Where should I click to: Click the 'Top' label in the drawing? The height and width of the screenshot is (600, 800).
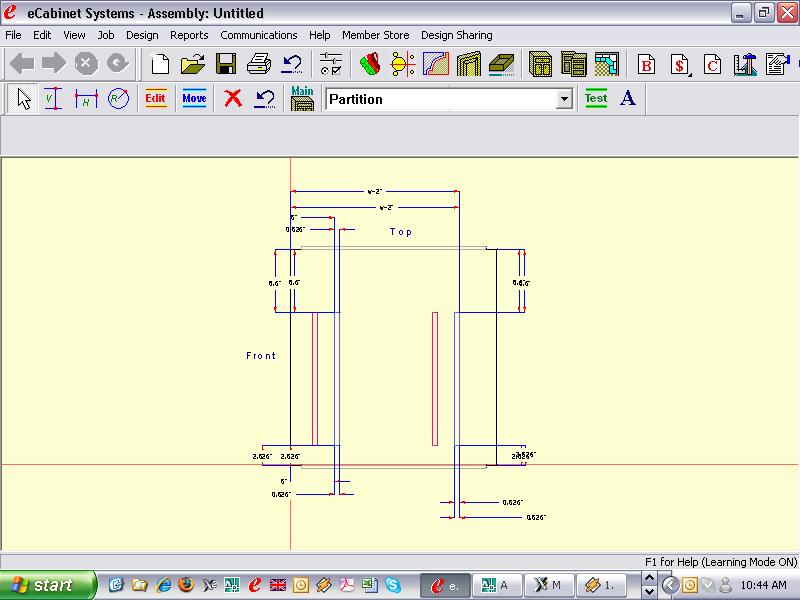(x=401, y=232)
